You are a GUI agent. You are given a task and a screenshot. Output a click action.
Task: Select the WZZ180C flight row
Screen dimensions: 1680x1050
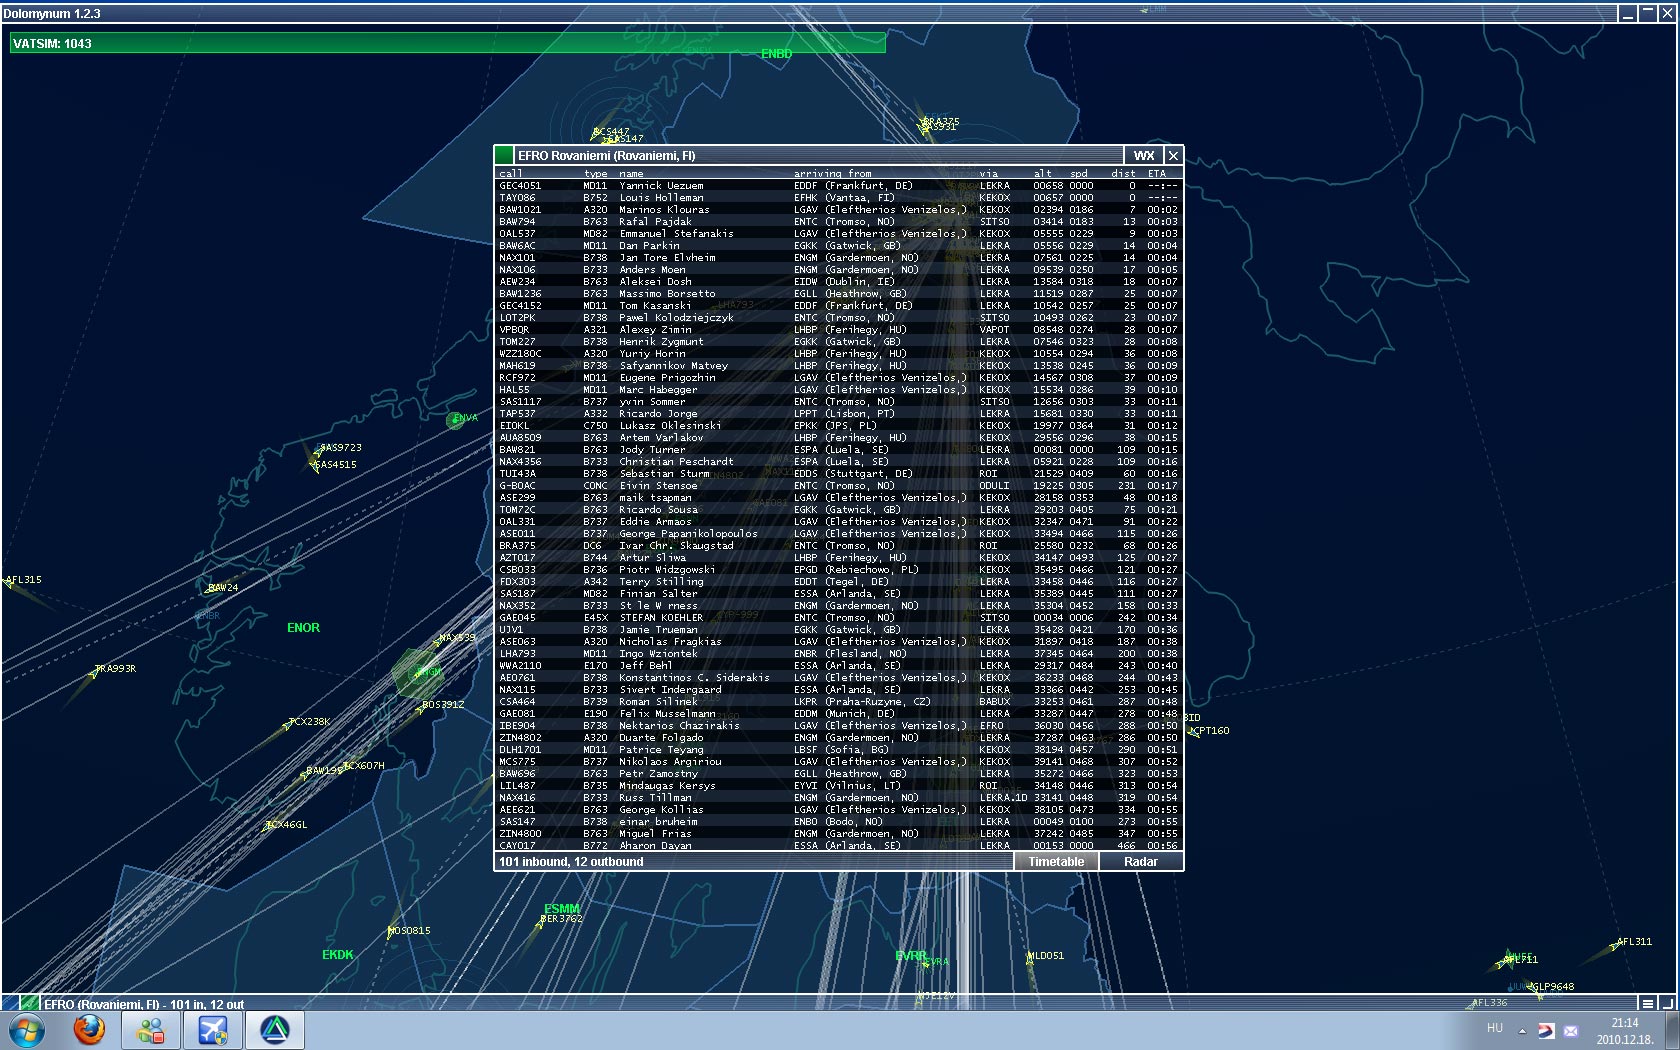click(x=839, y=354)
